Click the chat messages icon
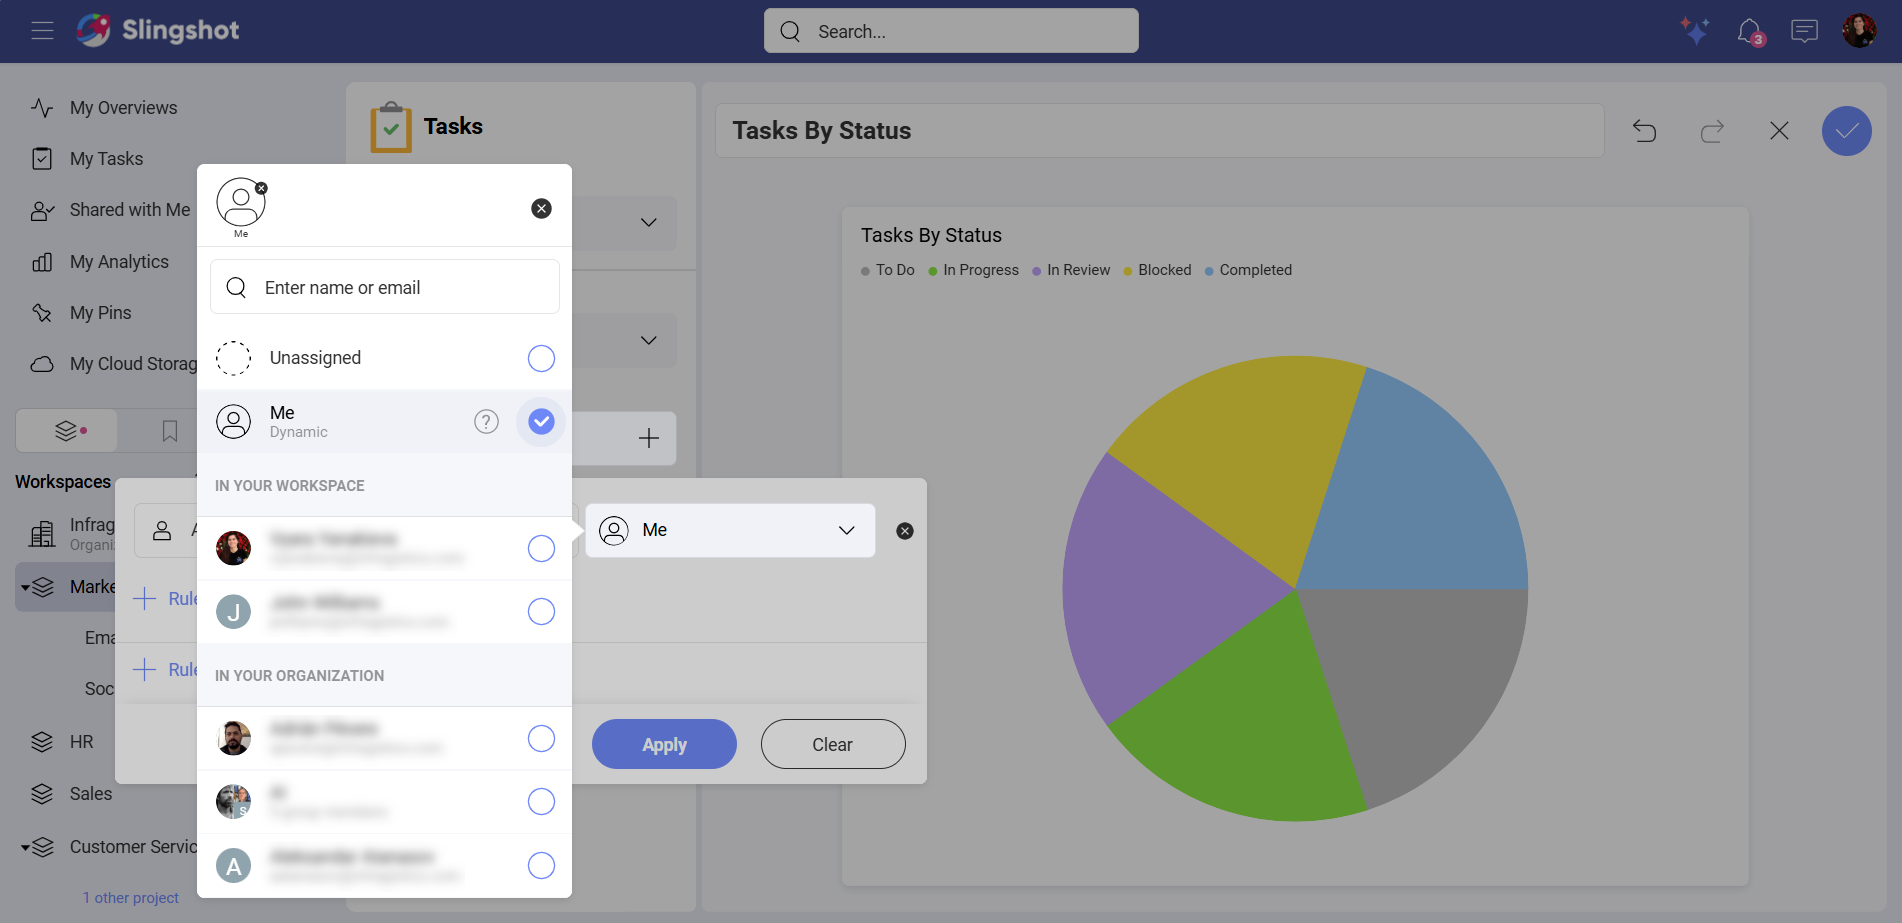This screenshot has width=1902, height=923. (1805, 31)
